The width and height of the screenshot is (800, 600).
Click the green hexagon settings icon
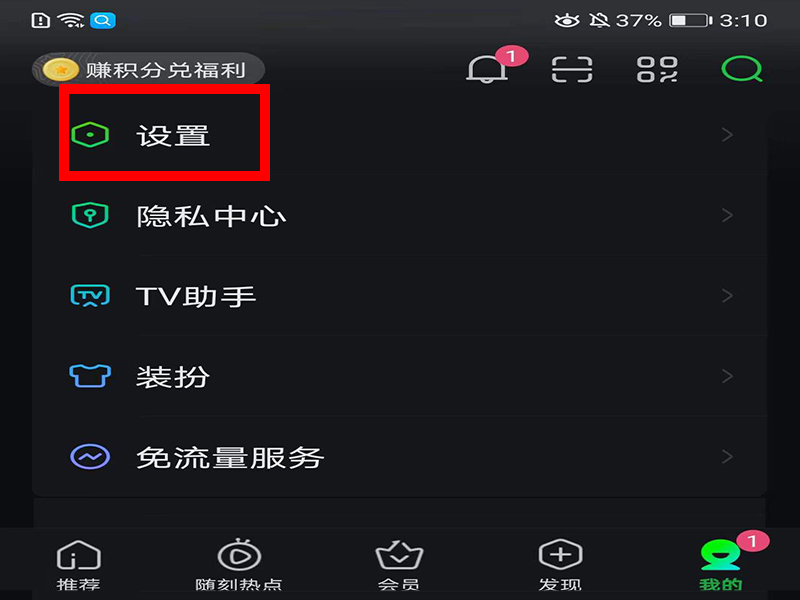point(90,135)
